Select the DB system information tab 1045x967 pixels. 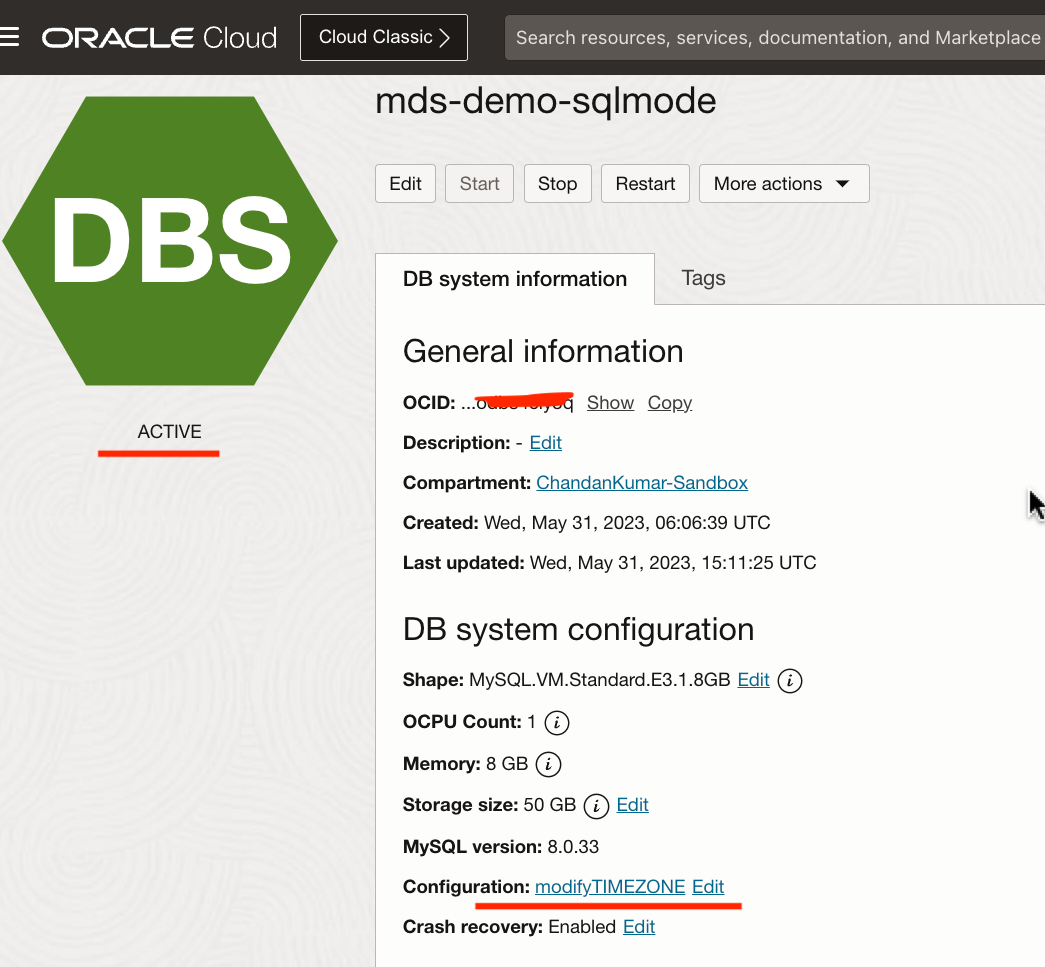(x=515, y=279)
